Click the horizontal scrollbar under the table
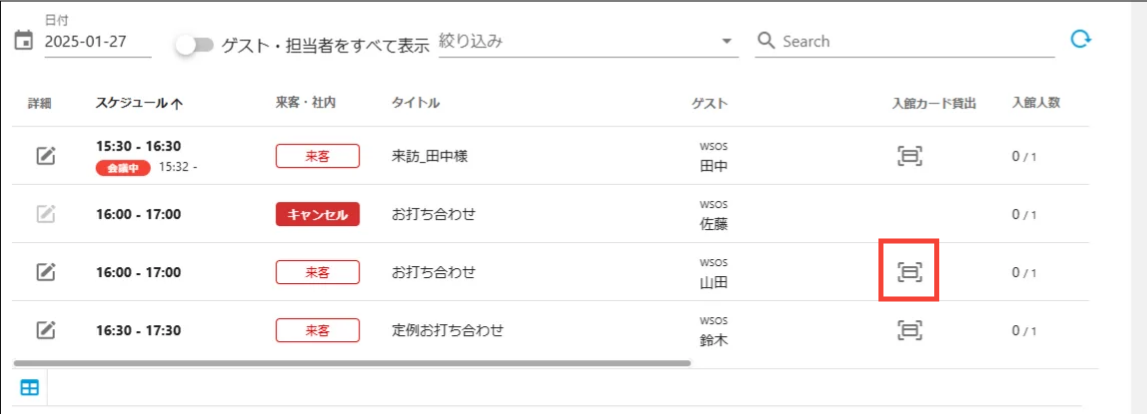 (x=352, y=362)
